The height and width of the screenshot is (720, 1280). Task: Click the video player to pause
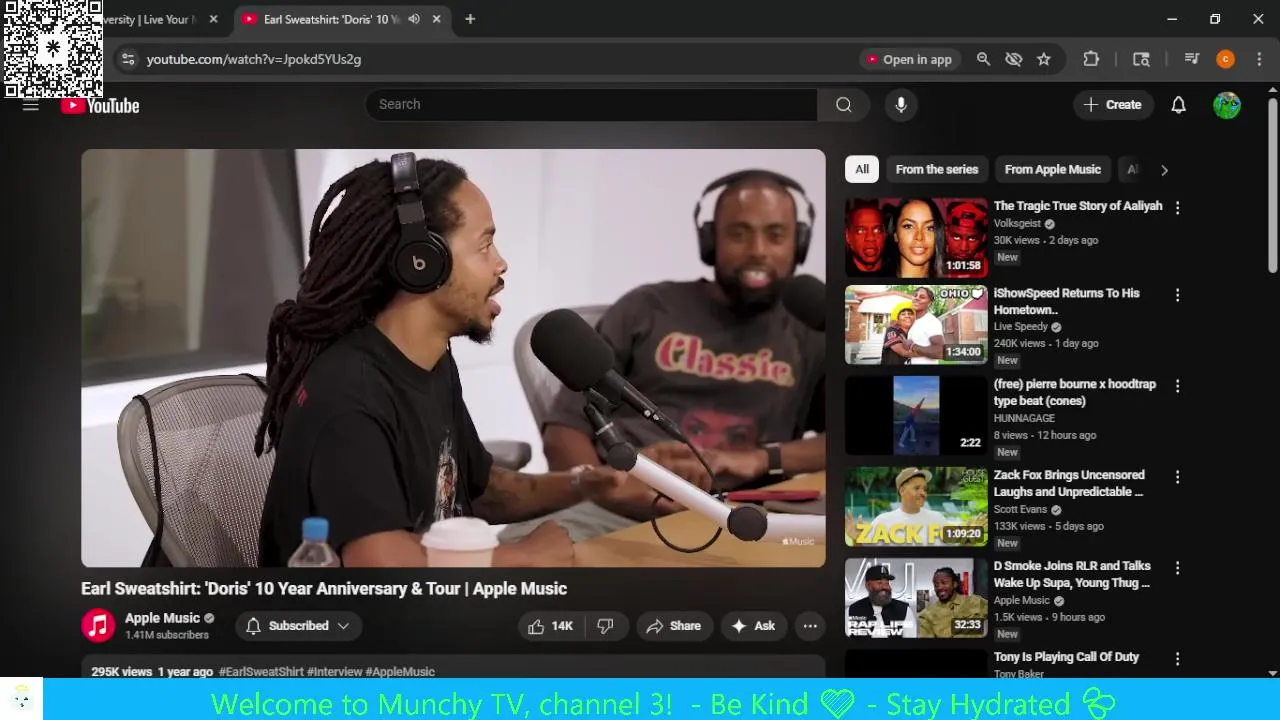click(x=453, y=358)
